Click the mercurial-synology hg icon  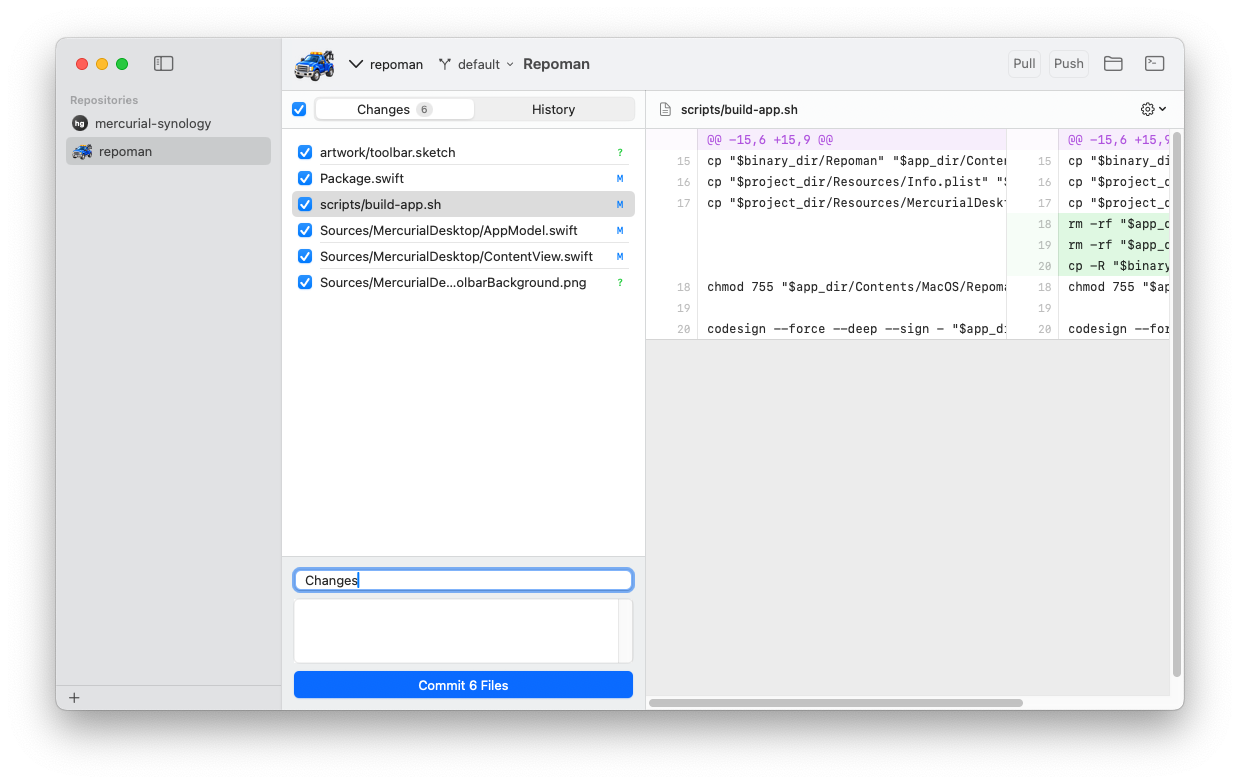(x=80, y=123)
